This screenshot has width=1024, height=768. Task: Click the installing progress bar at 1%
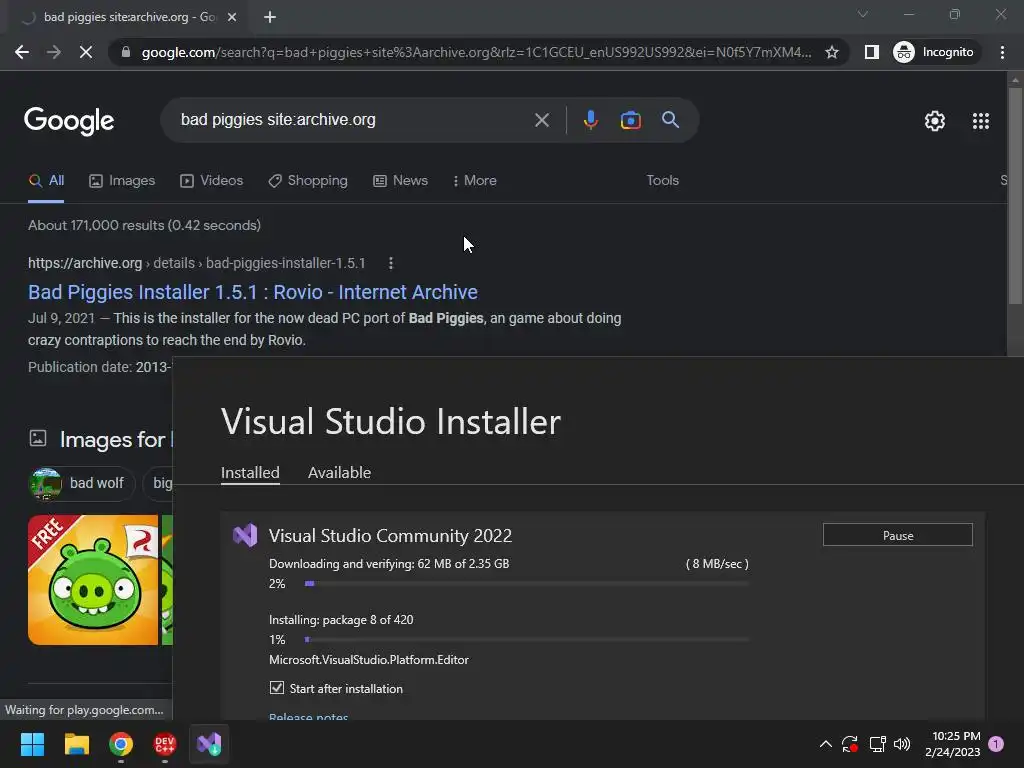(526, 639)
